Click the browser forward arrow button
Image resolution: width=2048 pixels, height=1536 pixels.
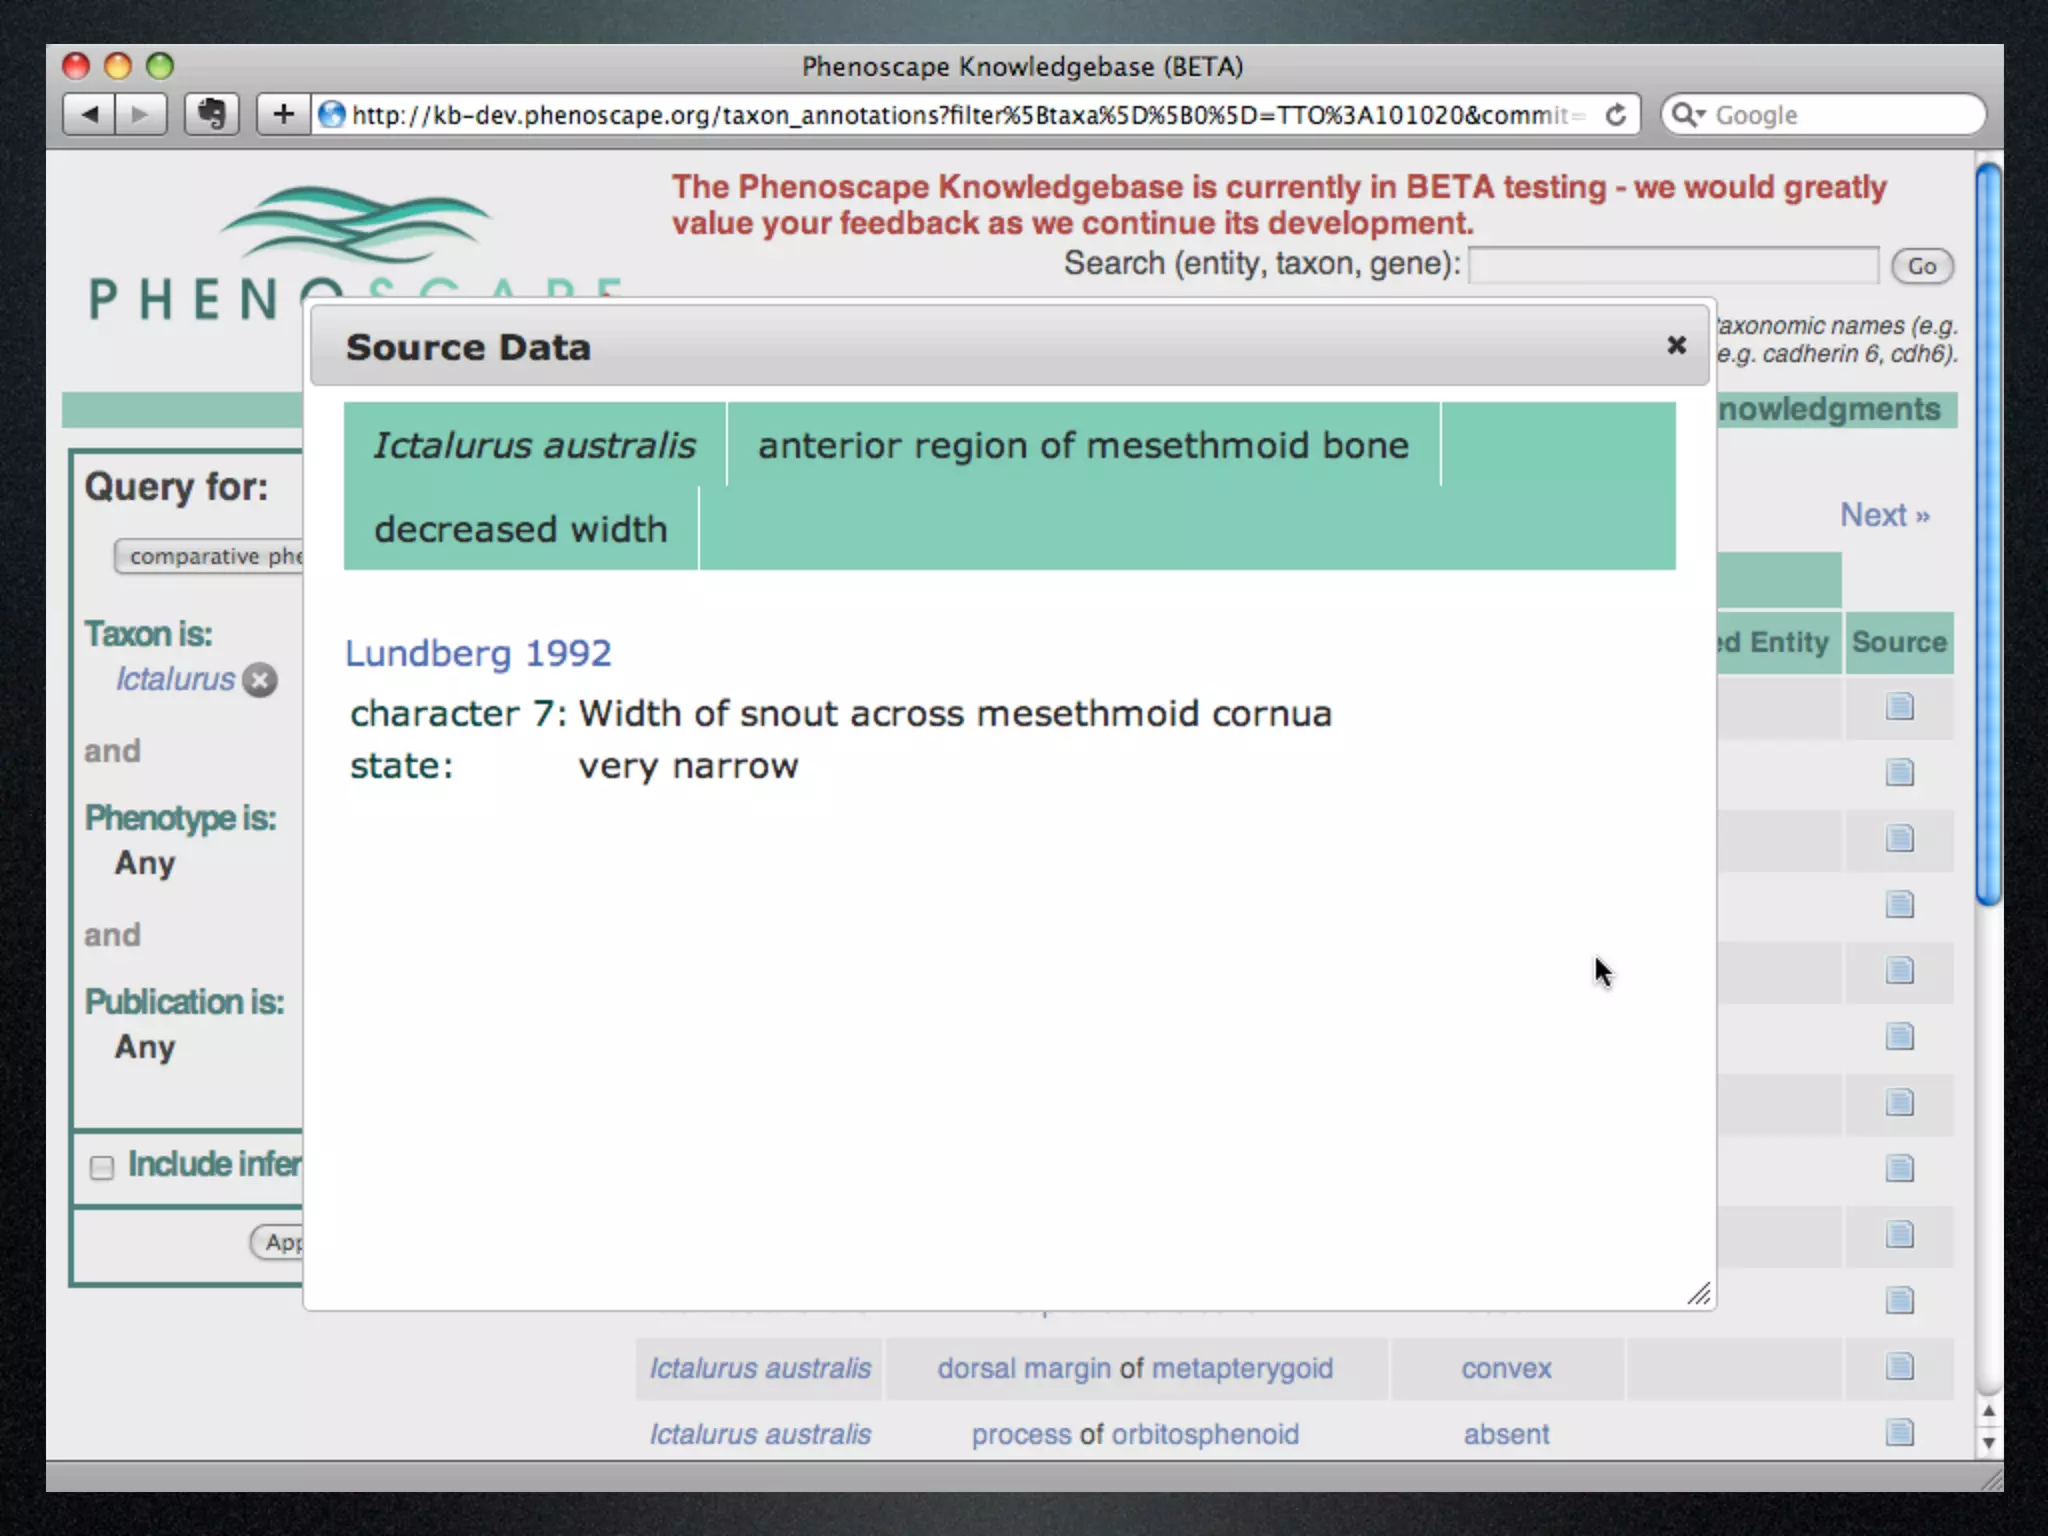140,114
